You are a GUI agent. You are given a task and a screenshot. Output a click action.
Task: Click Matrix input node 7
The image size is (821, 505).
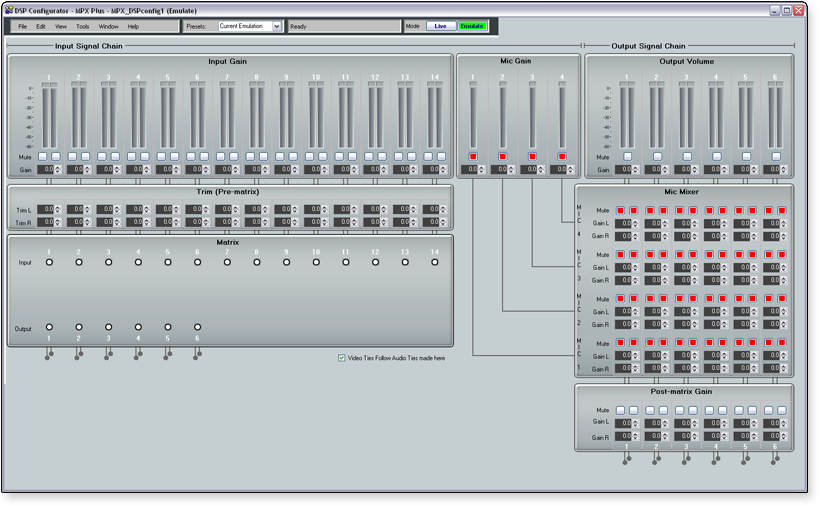point(227,262)
